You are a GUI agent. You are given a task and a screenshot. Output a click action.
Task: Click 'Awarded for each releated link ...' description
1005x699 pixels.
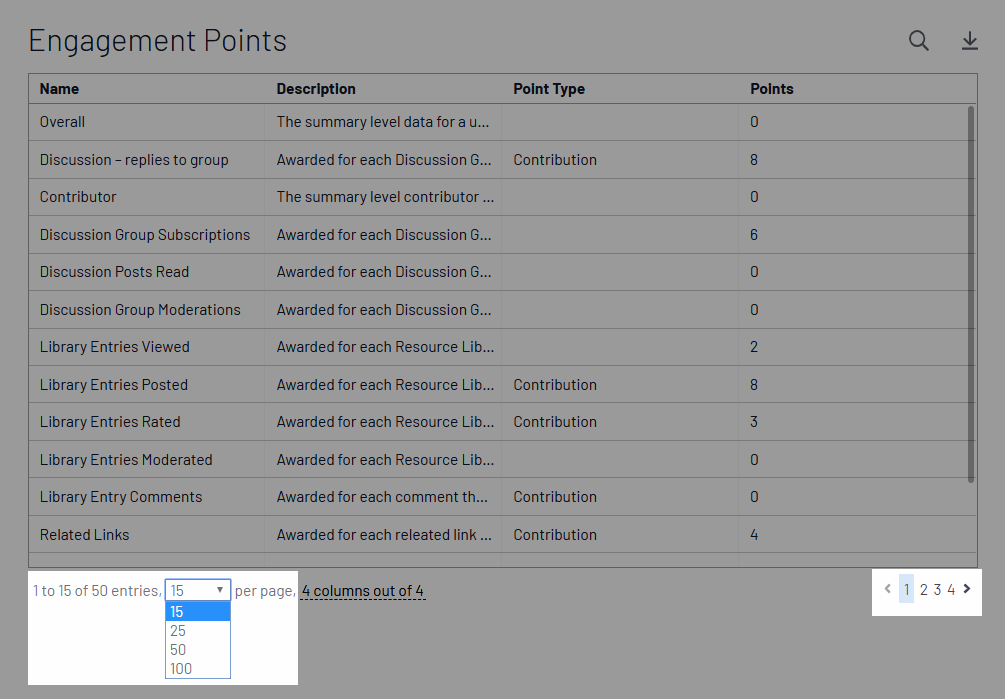(x=384, y=534)
